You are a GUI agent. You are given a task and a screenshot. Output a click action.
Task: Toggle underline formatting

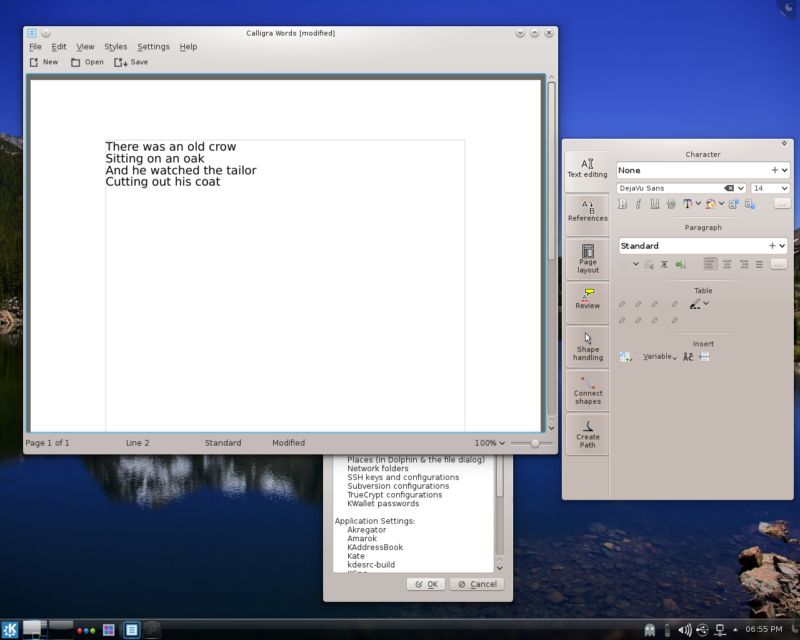click(x=655, y=204)
